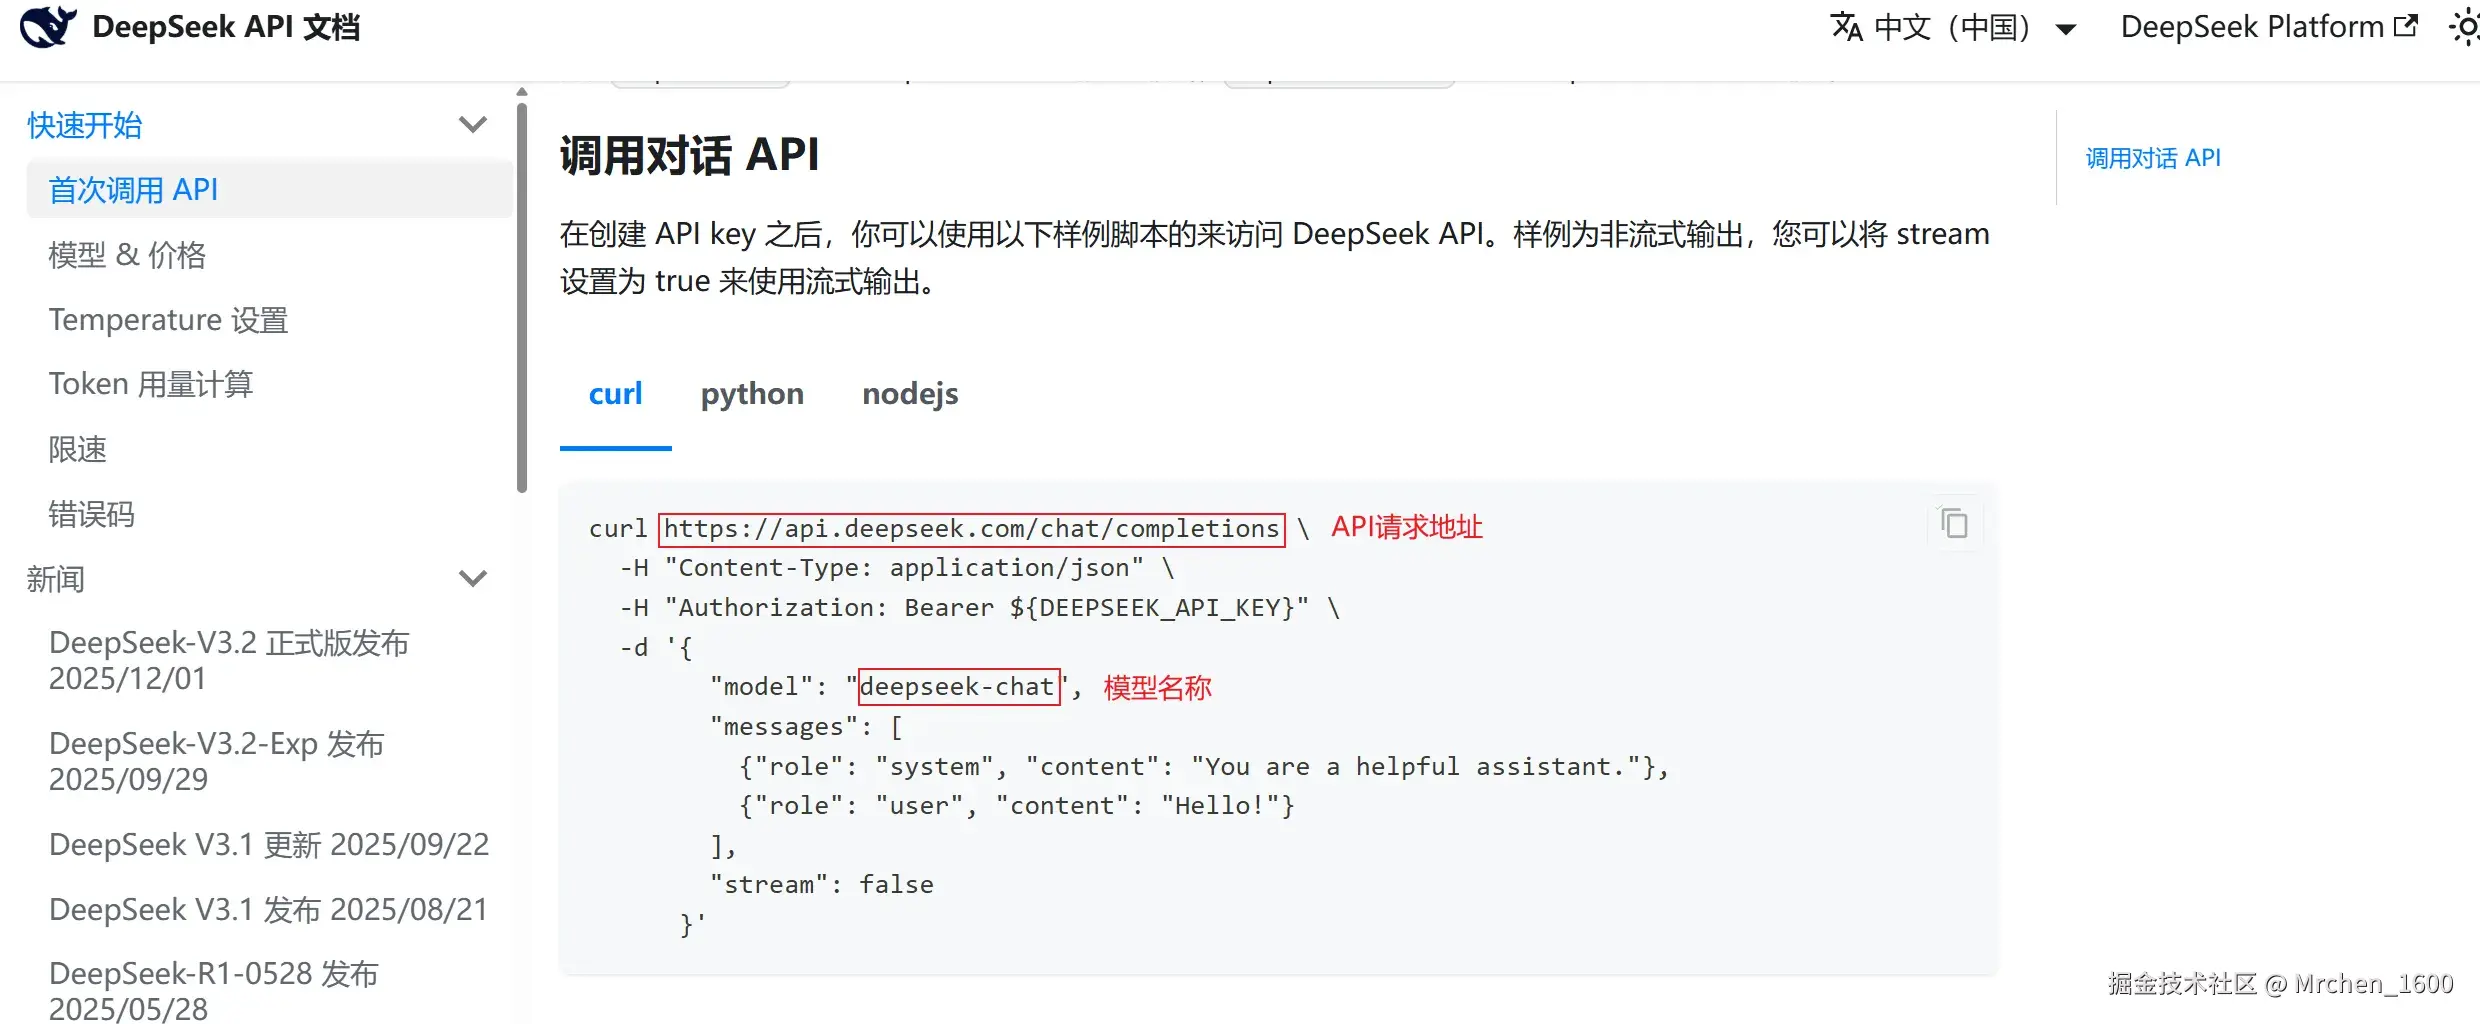Click the DeepSeek whale logo icon
The image size is (2480, 1024).
point(48,27)
